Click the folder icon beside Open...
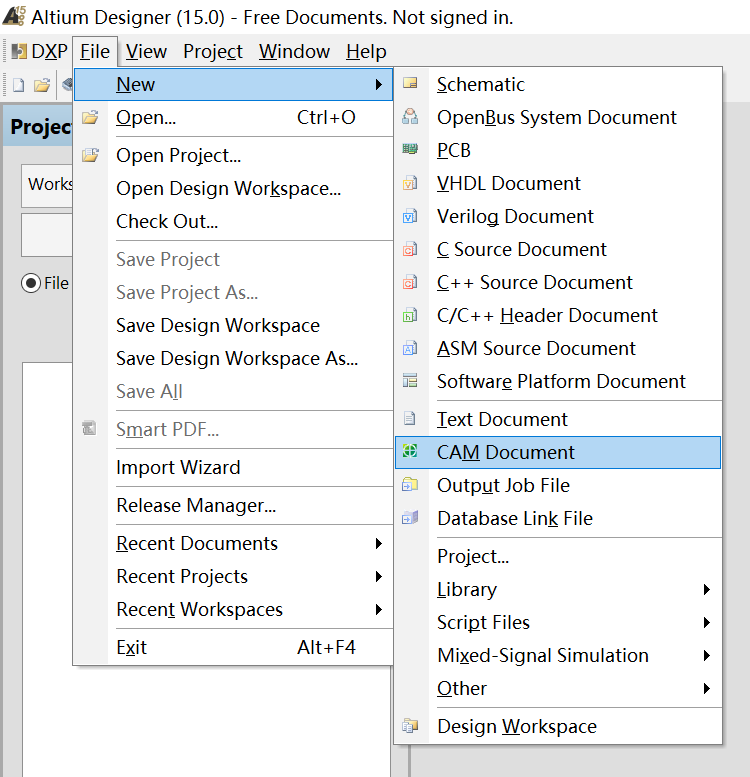Screen dimensions: 750x777 [90, 117]
